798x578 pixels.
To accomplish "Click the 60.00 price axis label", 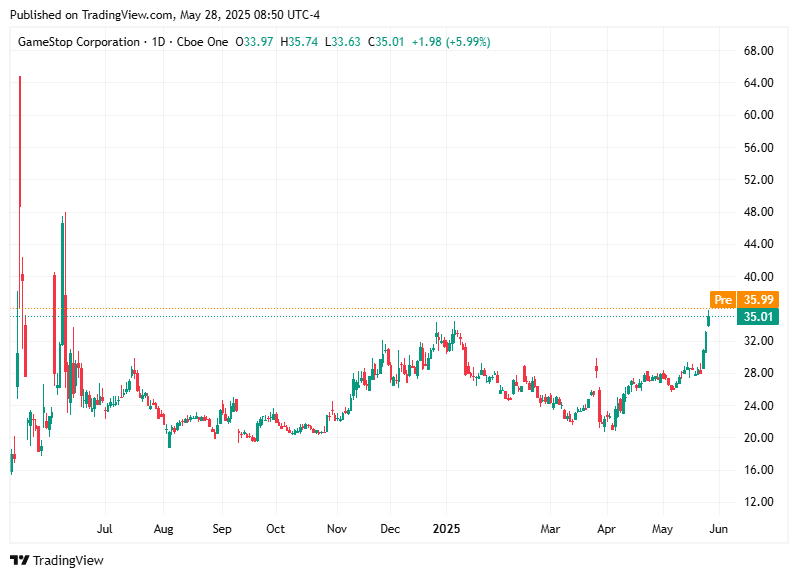I will (x=758, y=115).
